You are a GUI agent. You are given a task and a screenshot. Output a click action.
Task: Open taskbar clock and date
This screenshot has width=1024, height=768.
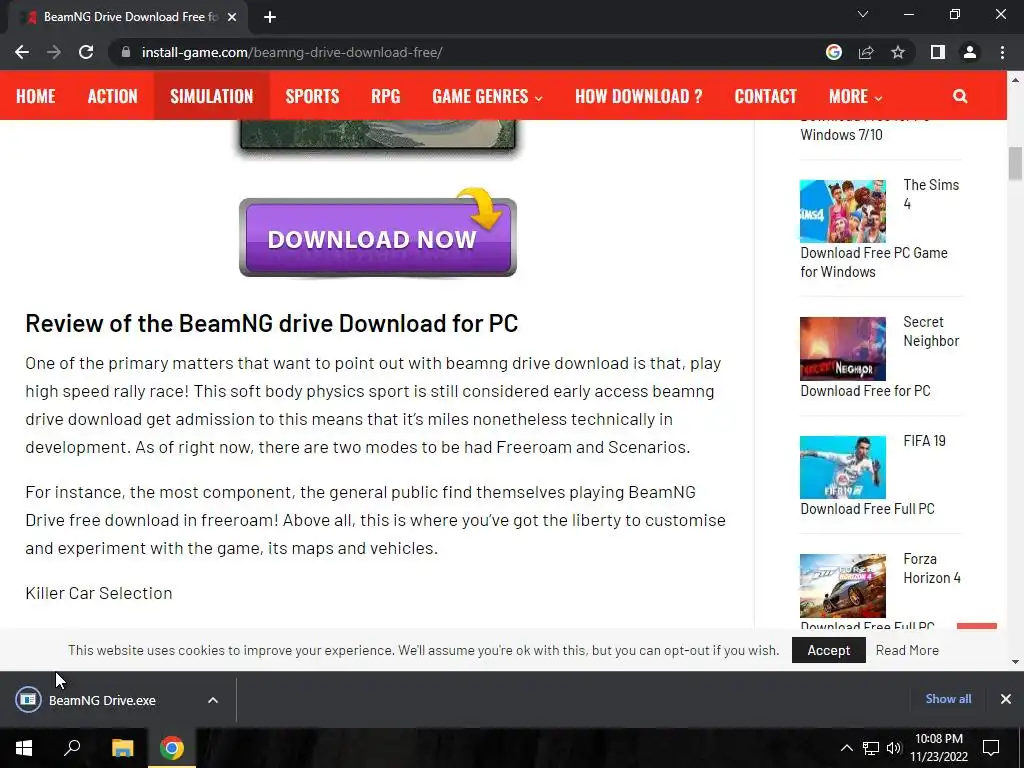point(939,748)
